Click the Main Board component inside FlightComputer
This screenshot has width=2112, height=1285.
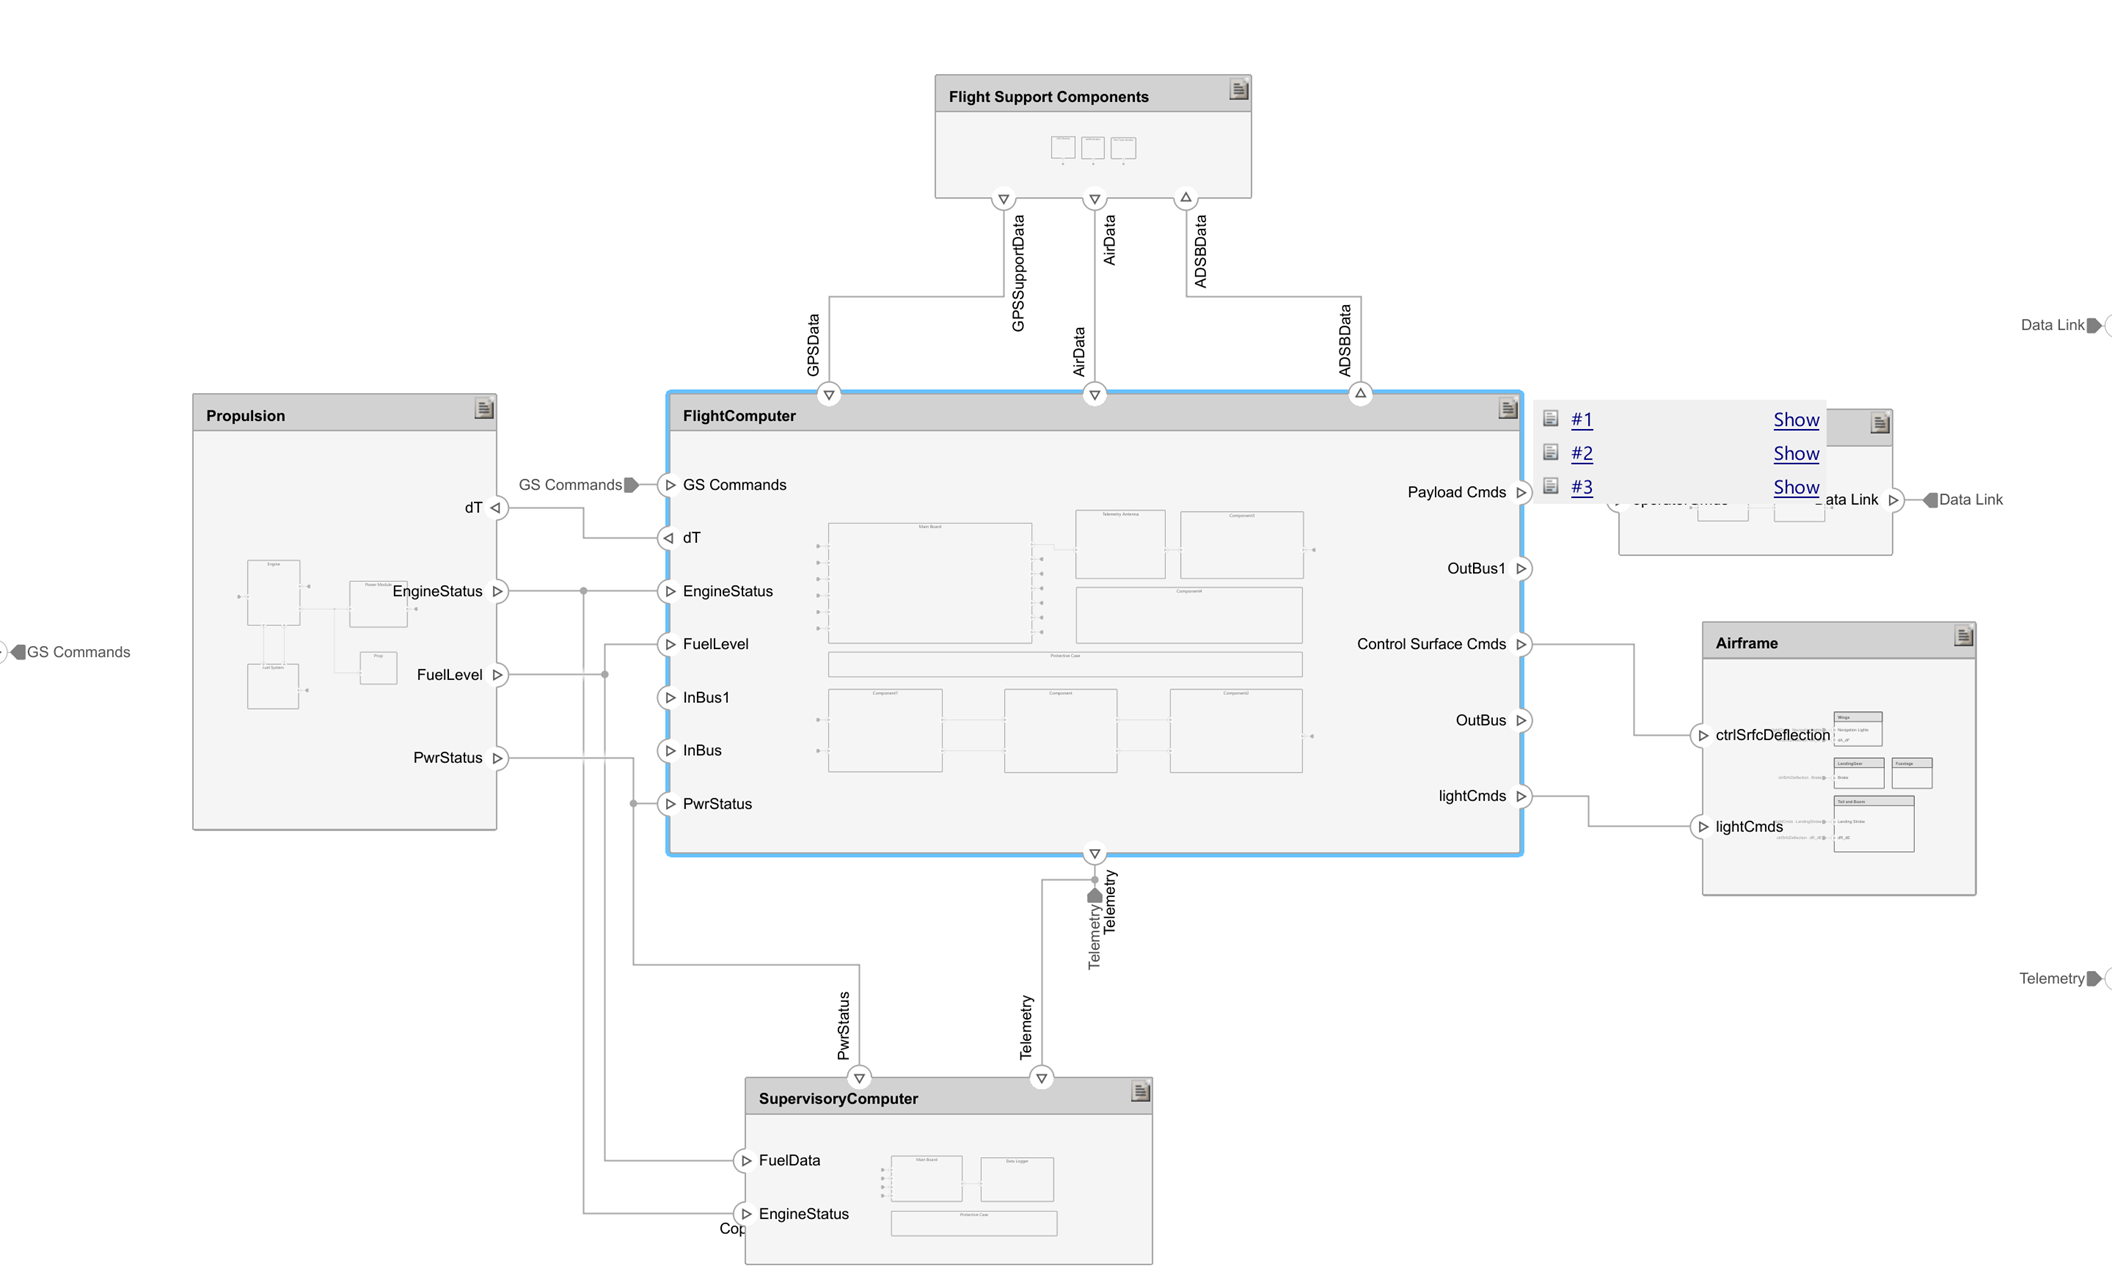tap(930, 583)
